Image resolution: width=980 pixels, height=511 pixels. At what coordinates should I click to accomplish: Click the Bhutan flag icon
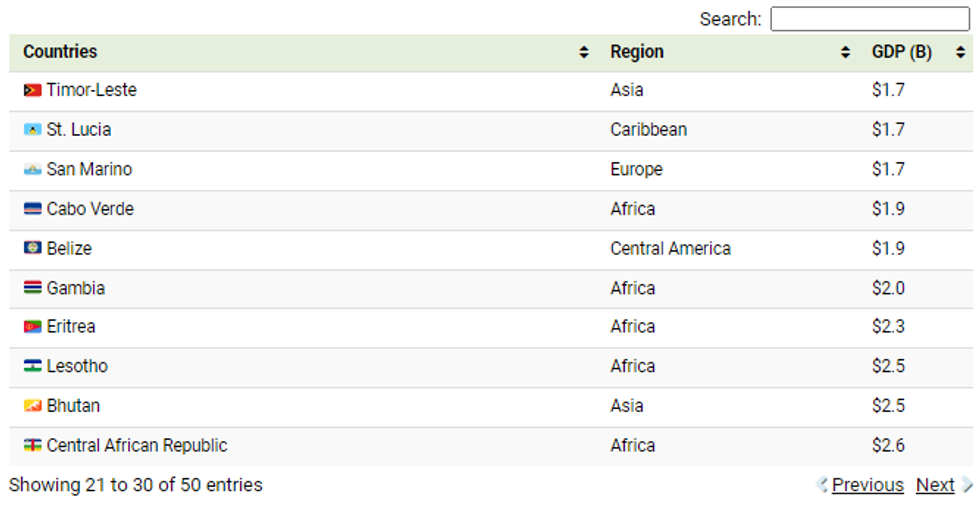point(32,406)
